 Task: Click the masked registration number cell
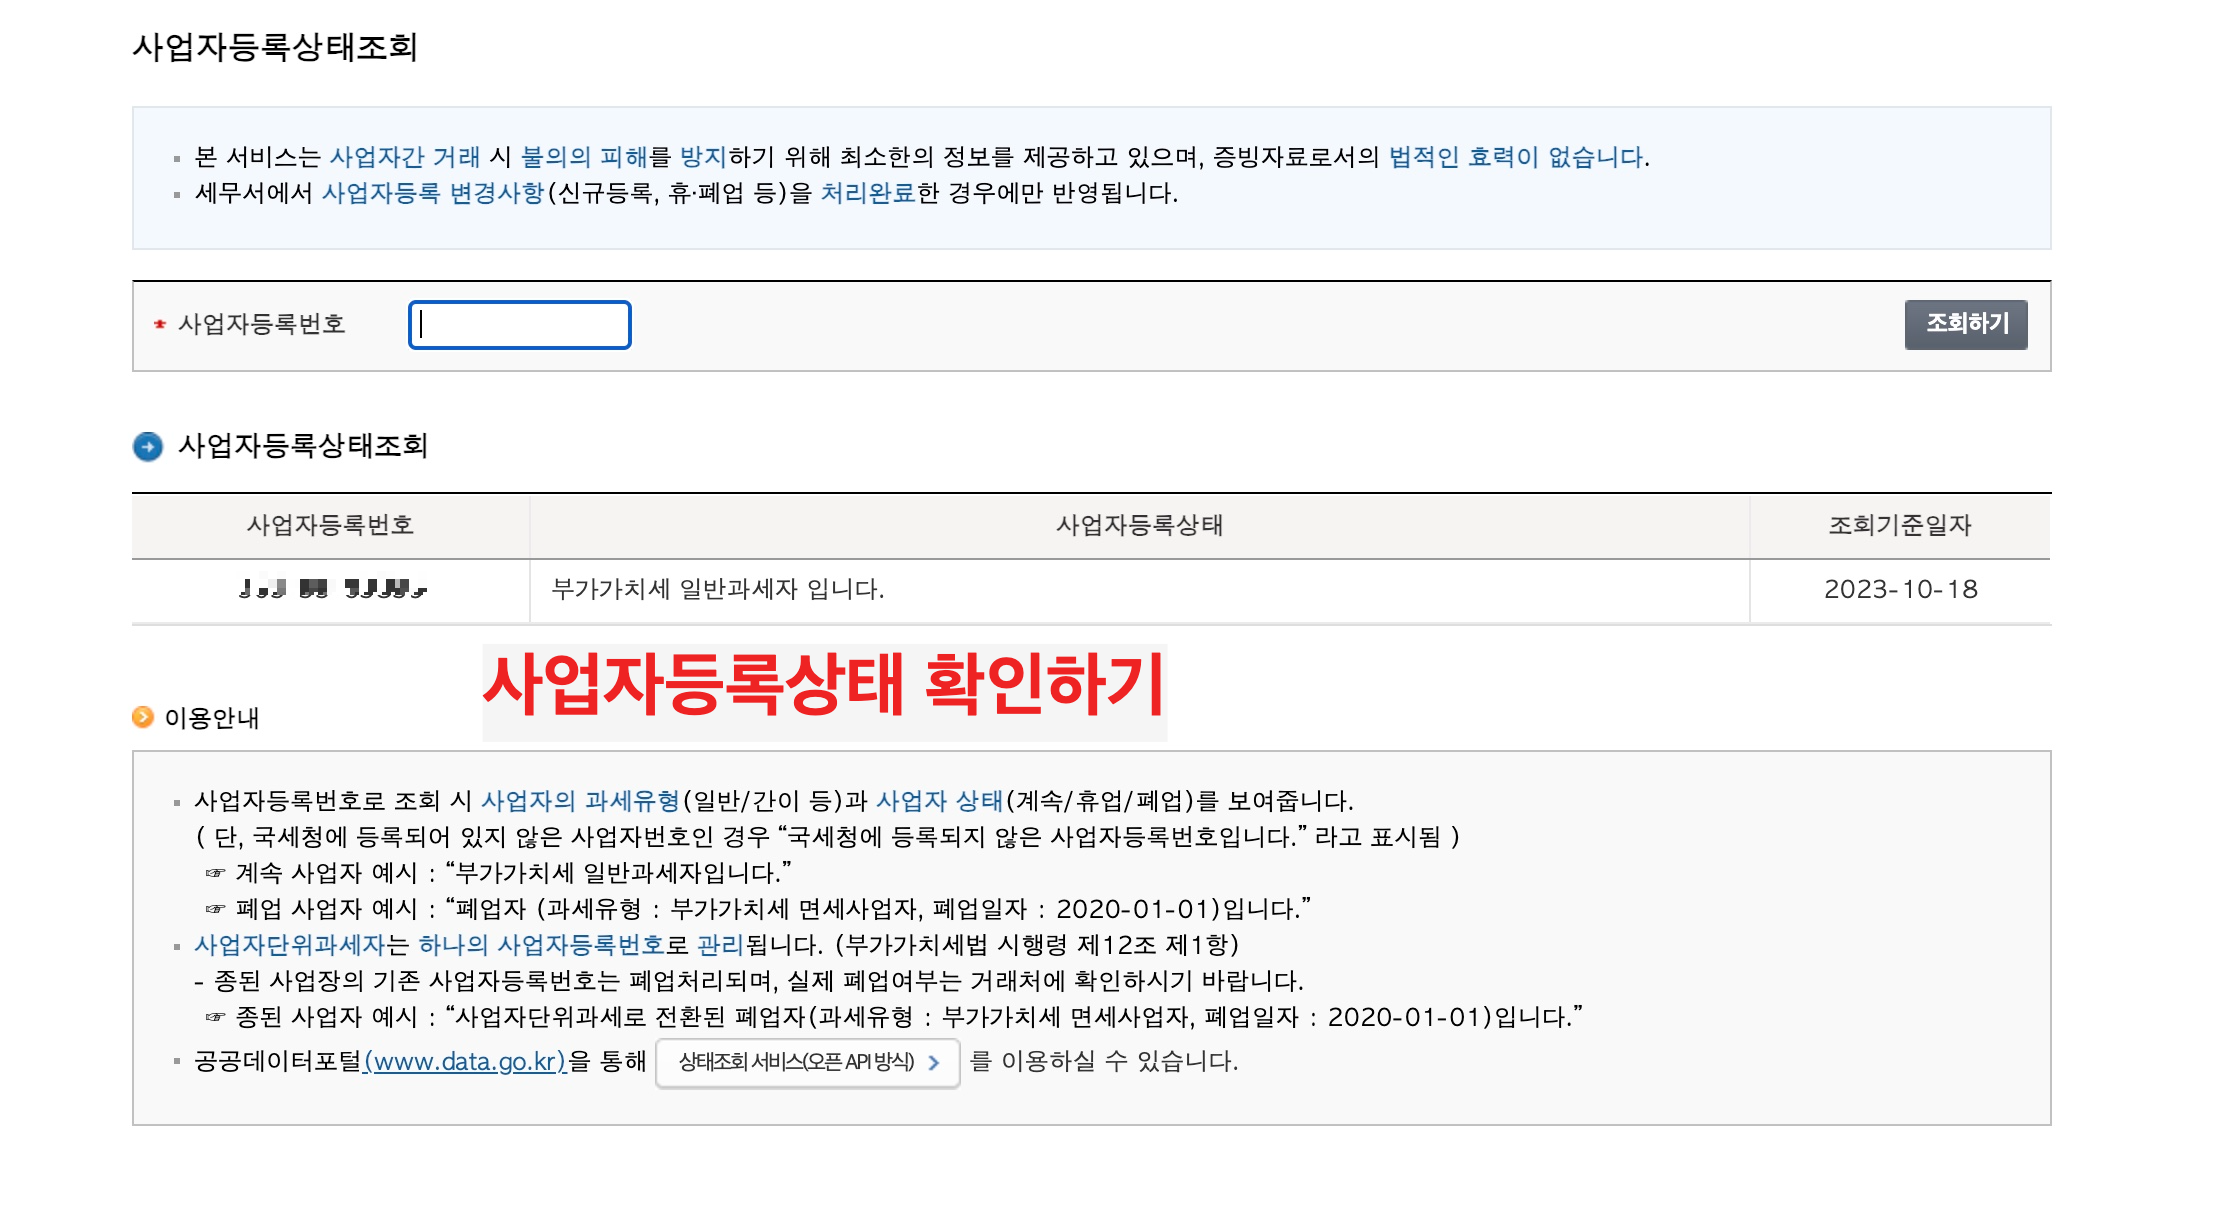(x=332, y=589)
